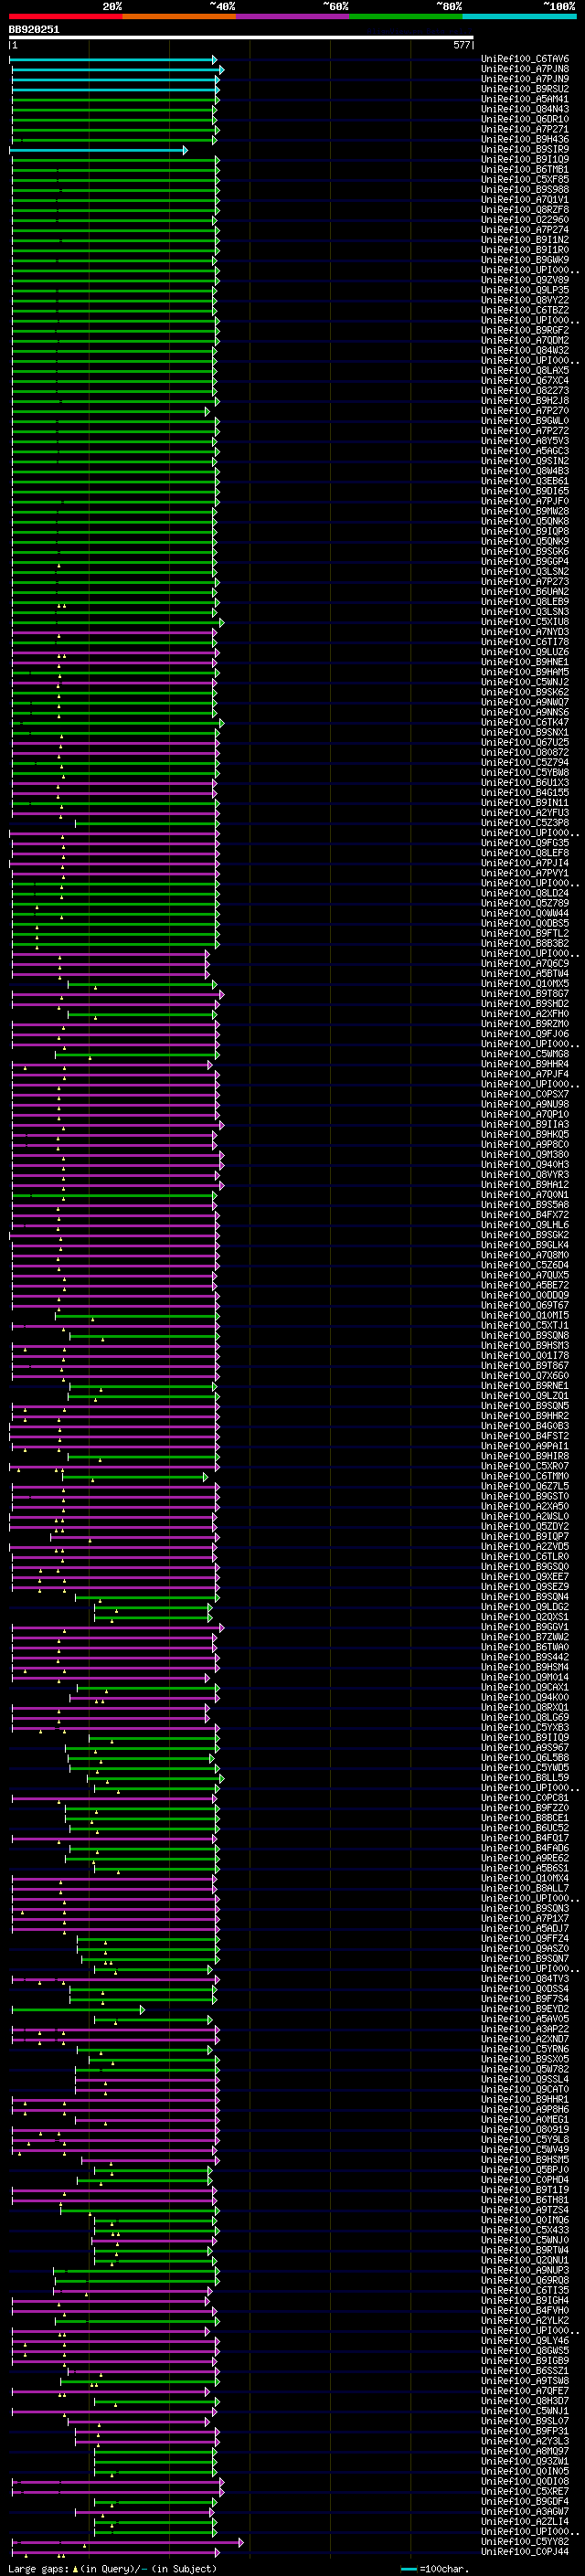Open the UniRef100_B9HHR4 entry

click(x=525, y=1064)
